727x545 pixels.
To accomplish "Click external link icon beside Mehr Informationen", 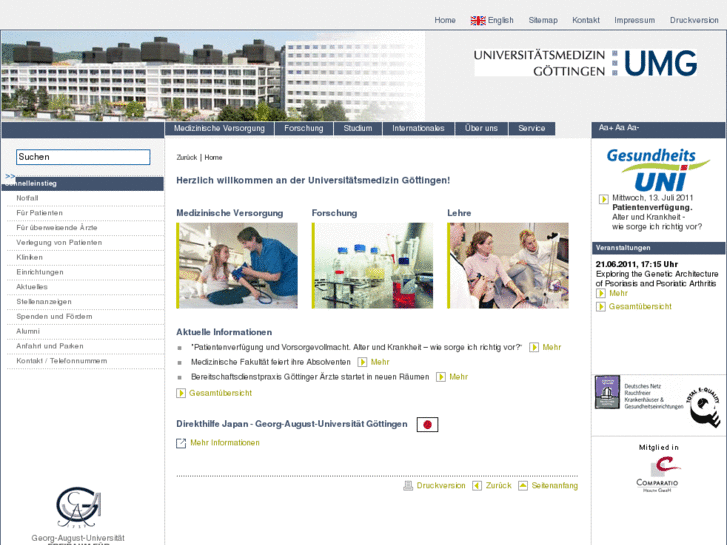I will coord(181,443).
